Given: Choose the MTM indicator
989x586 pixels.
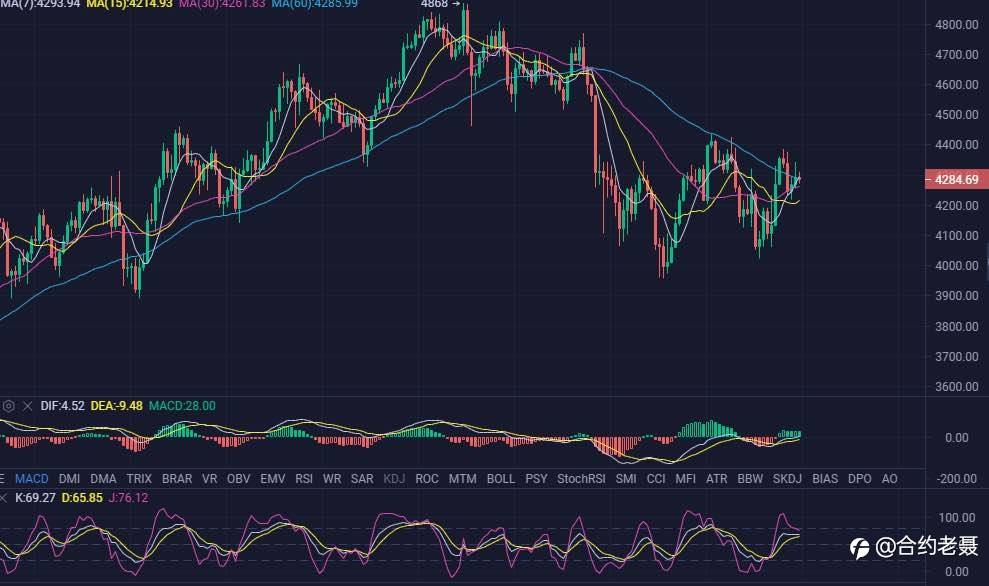Looking at the screenshot, I should pos(462,479).
